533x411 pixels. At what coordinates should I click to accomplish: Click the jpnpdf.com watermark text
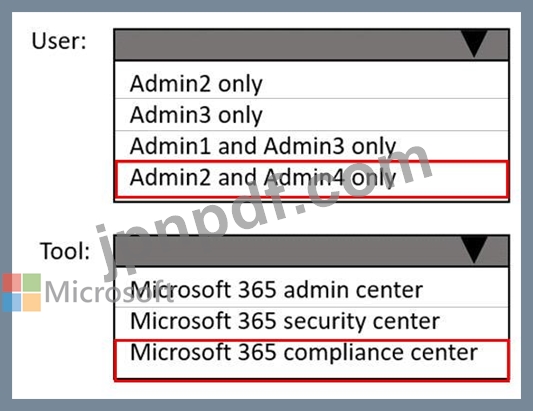pyautogui.click(x=263, y=211)
